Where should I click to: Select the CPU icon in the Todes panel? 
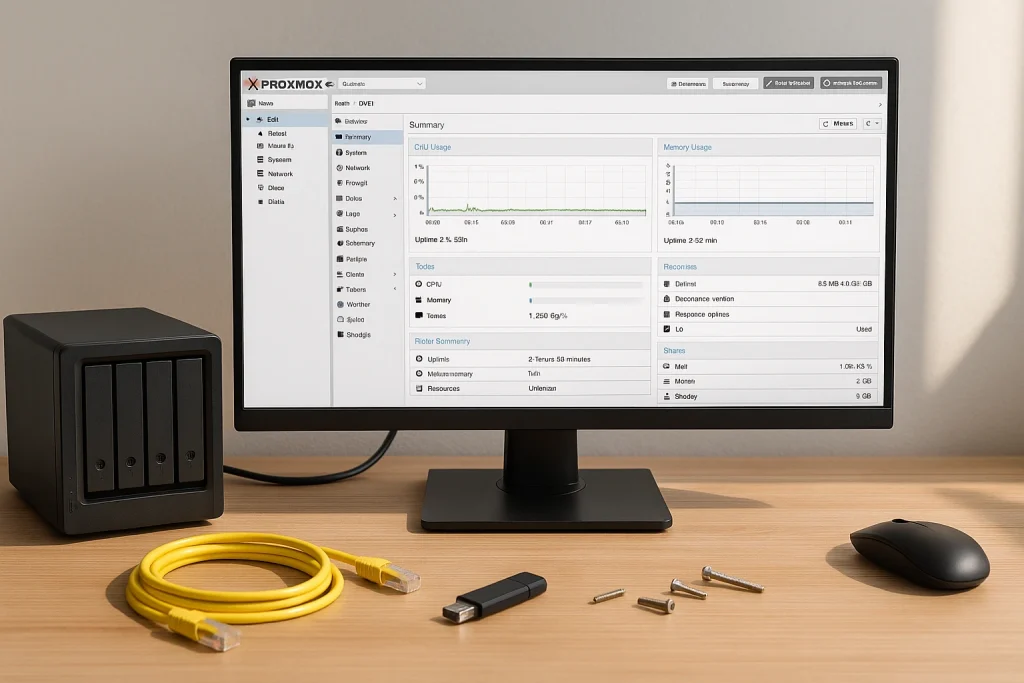(419, 284)
